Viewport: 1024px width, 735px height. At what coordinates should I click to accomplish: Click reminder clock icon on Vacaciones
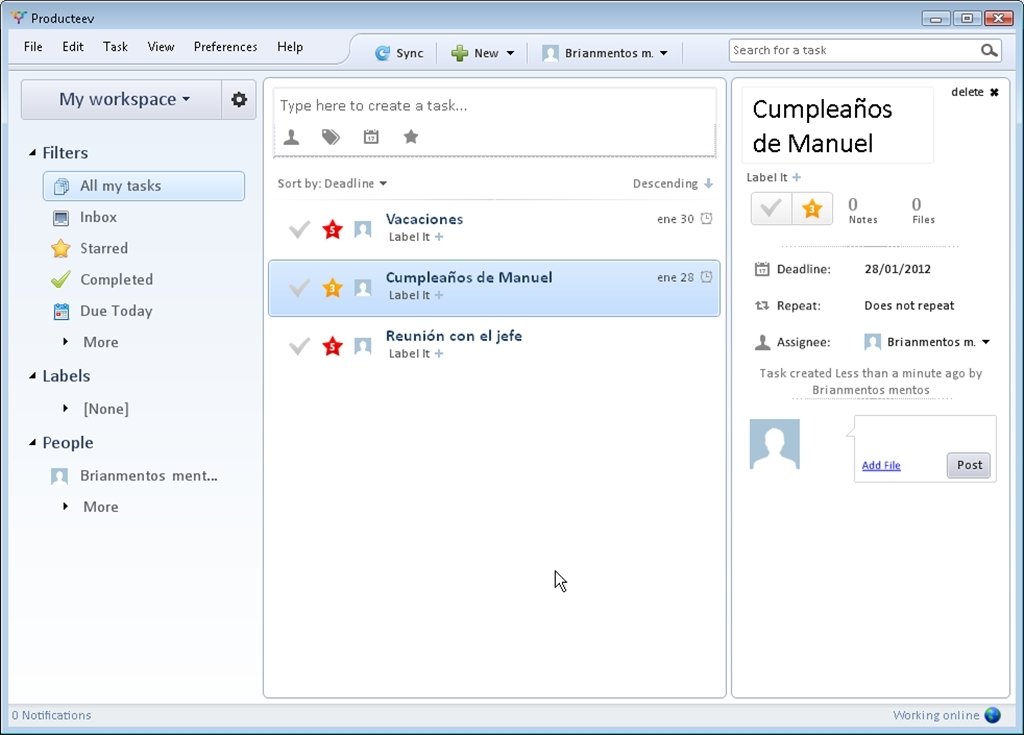click(707, 219)
